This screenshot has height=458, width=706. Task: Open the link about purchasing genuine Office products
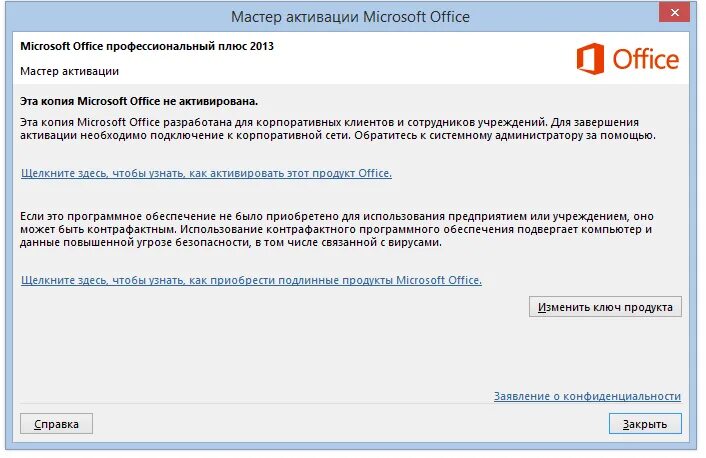251,280
